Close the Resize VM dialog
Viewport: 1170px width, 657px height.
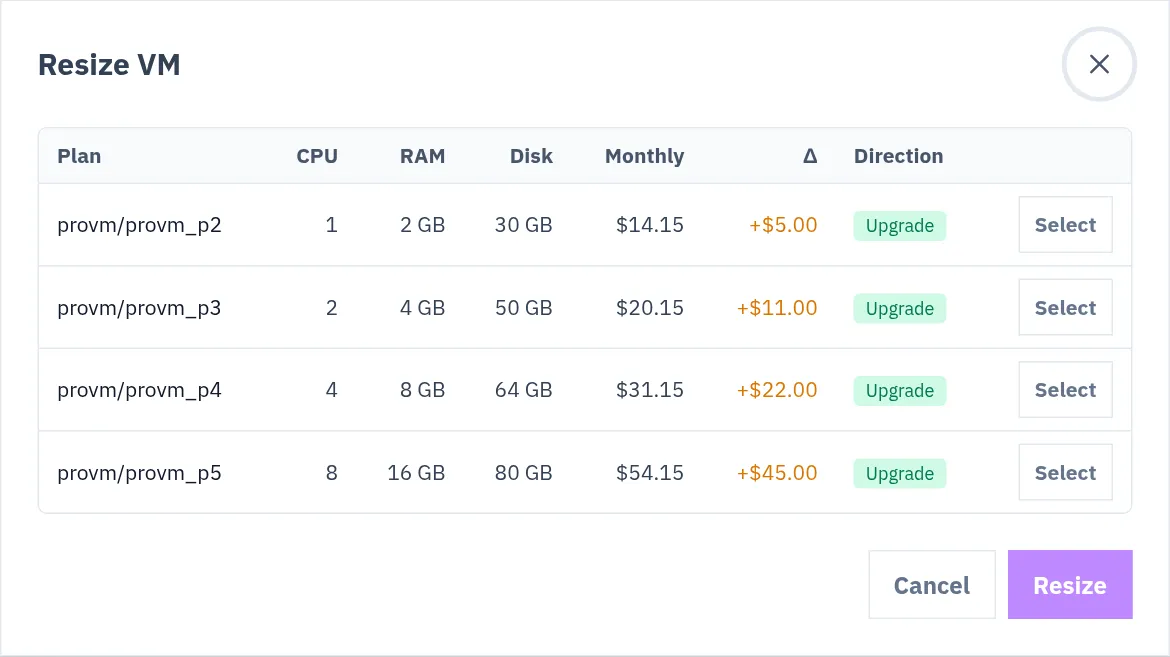pyautogui.click(x=1098, y=64)
